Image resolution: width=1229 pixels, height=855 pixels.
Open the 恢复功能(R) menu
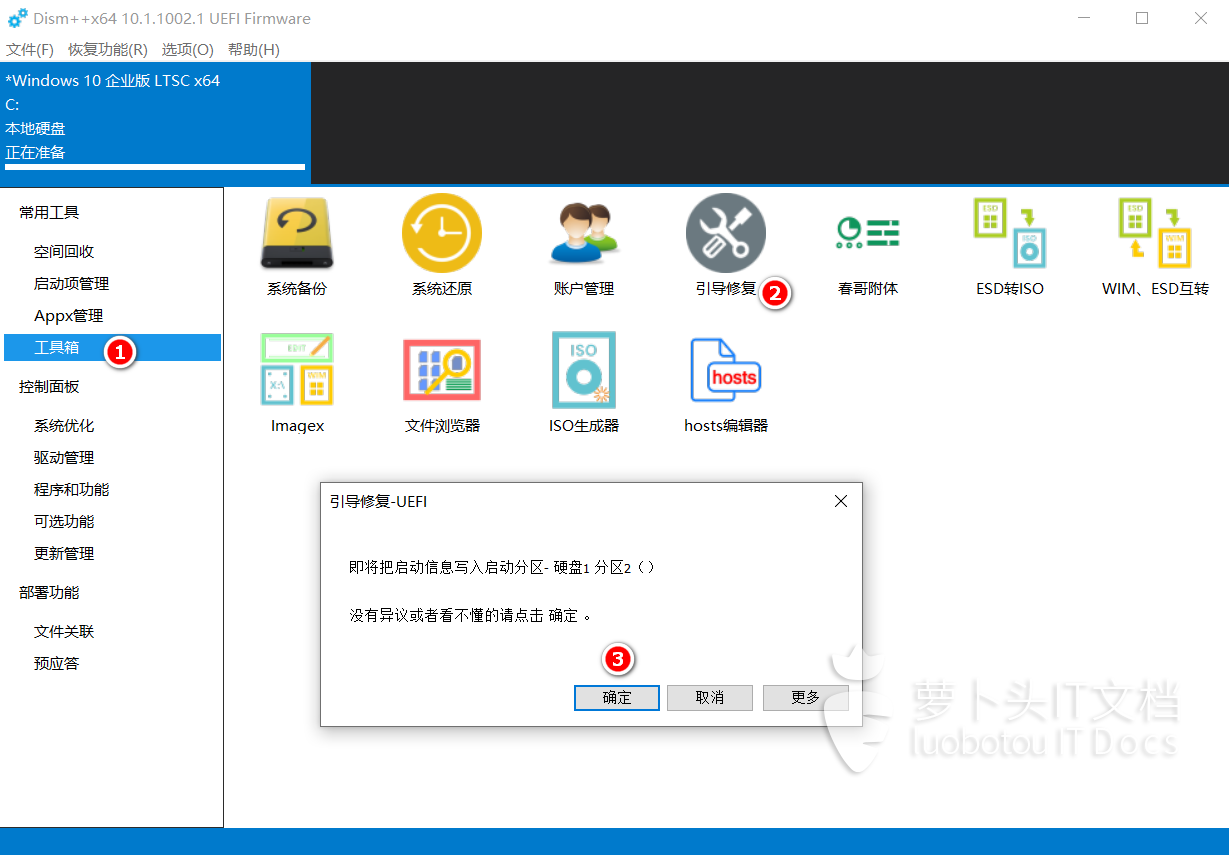pyautogui.click(x=108, y=49)
